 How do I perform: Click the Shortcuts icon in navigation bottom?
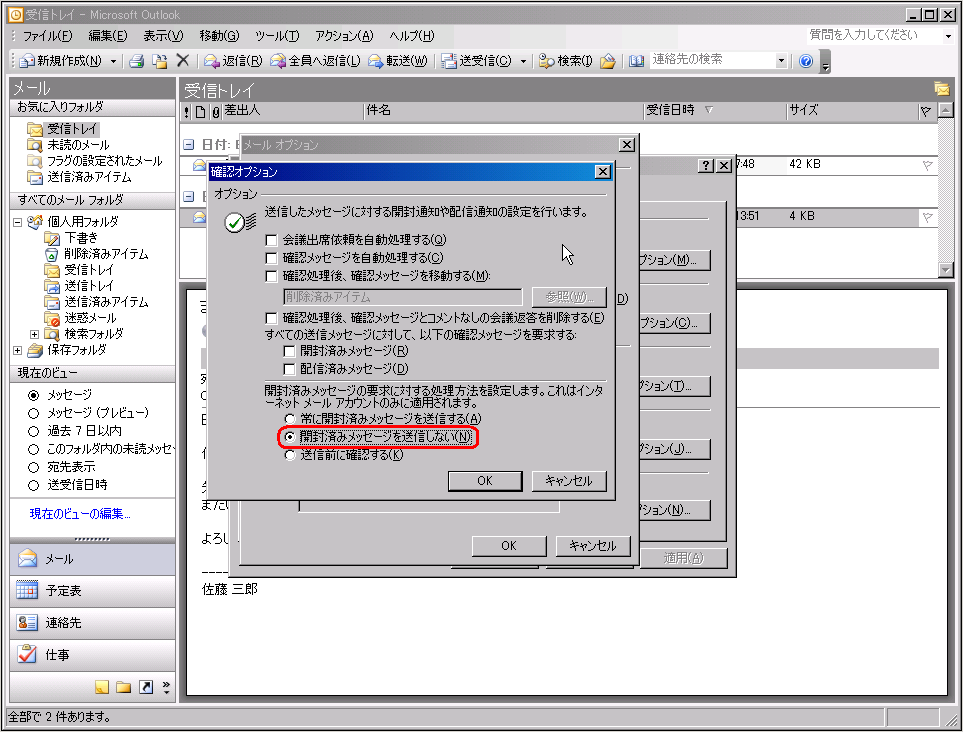point(146,687)
